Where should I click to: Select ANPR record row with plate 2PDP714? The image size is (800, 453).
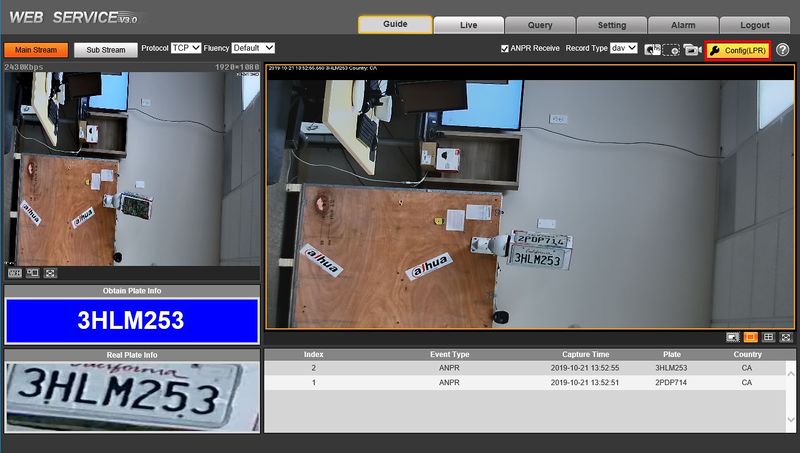(x=524, y=383)
